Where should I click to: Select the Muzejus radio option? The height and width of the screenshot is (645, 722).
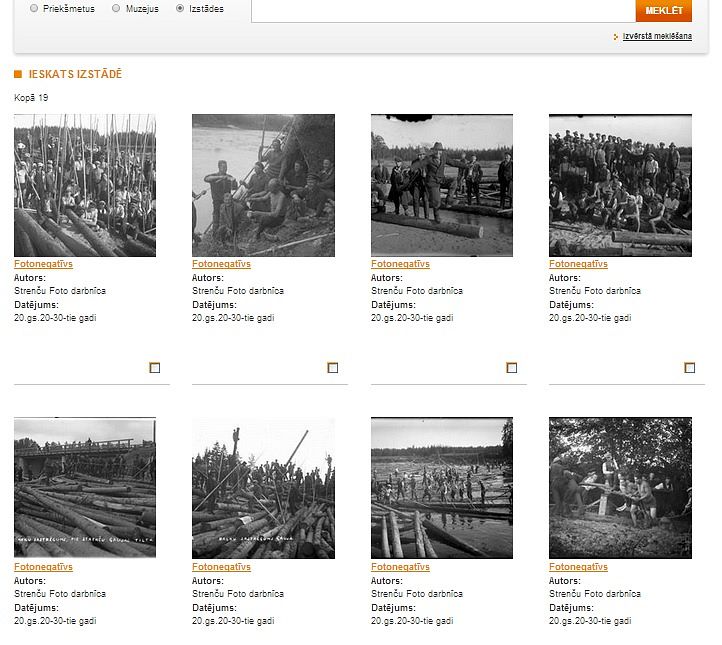pyautogui.click(x=116, y=8)
